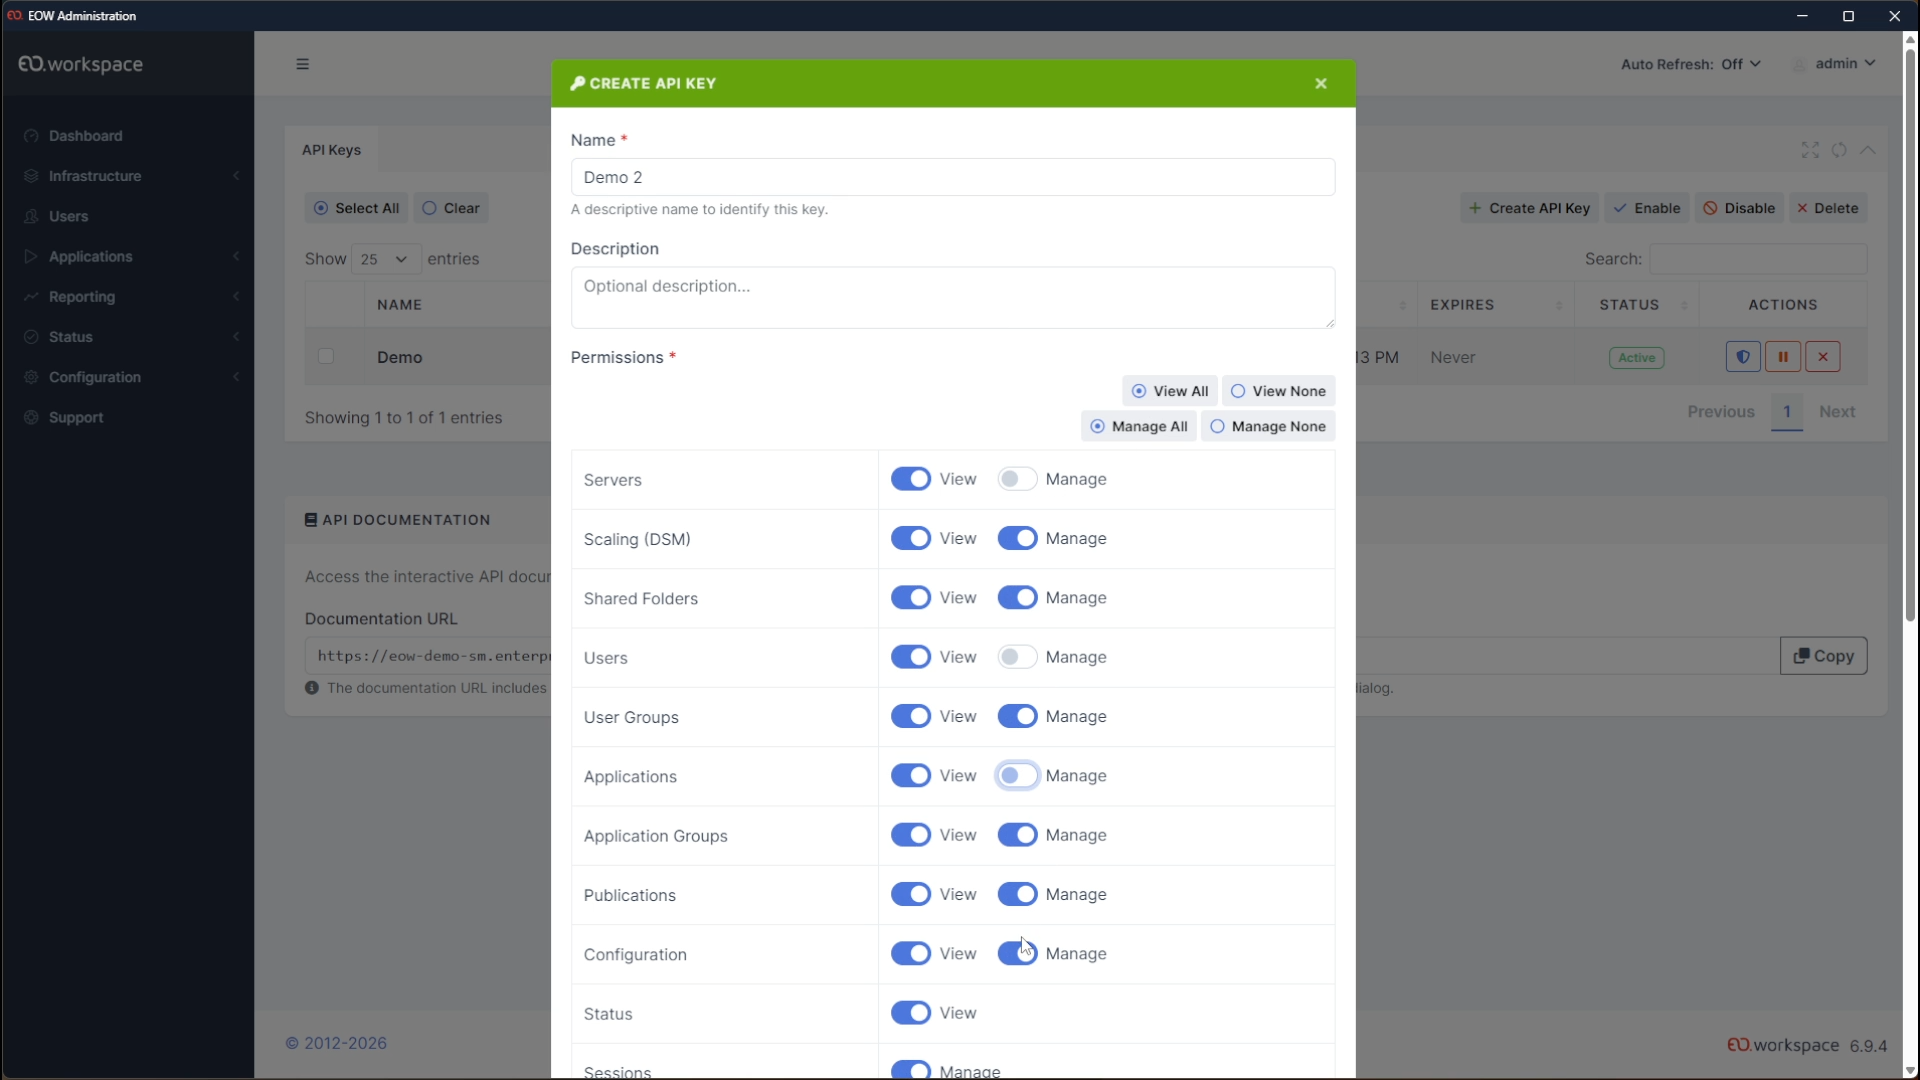Viewport: 1920px width, 1080px height.
Task: Select the View All option
Action: point(1170,391)
